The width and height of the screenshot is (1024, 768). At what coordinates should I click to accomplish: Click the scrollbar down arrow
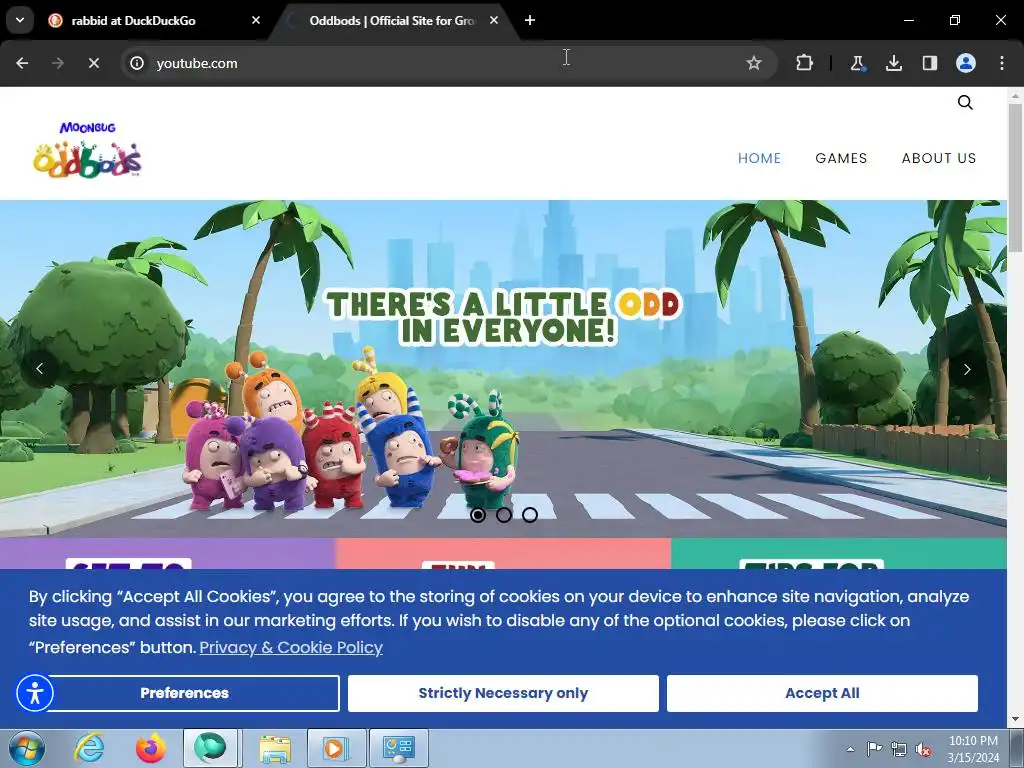1015,720
